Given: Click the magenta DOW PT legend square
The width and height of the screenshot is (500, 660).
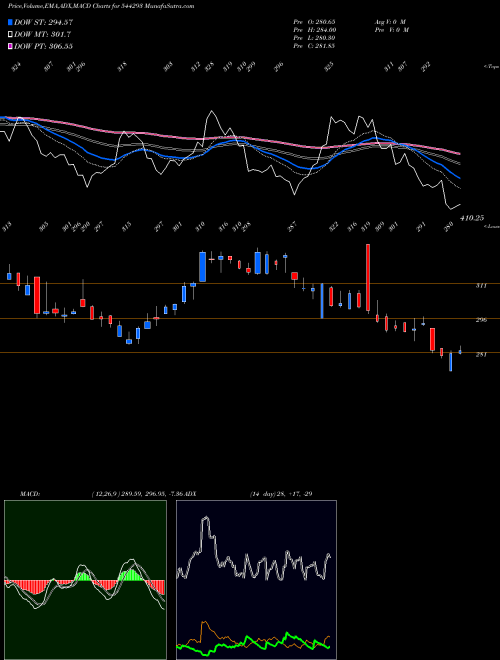Looking at the screenshot, I should click(x=11, y=46).
